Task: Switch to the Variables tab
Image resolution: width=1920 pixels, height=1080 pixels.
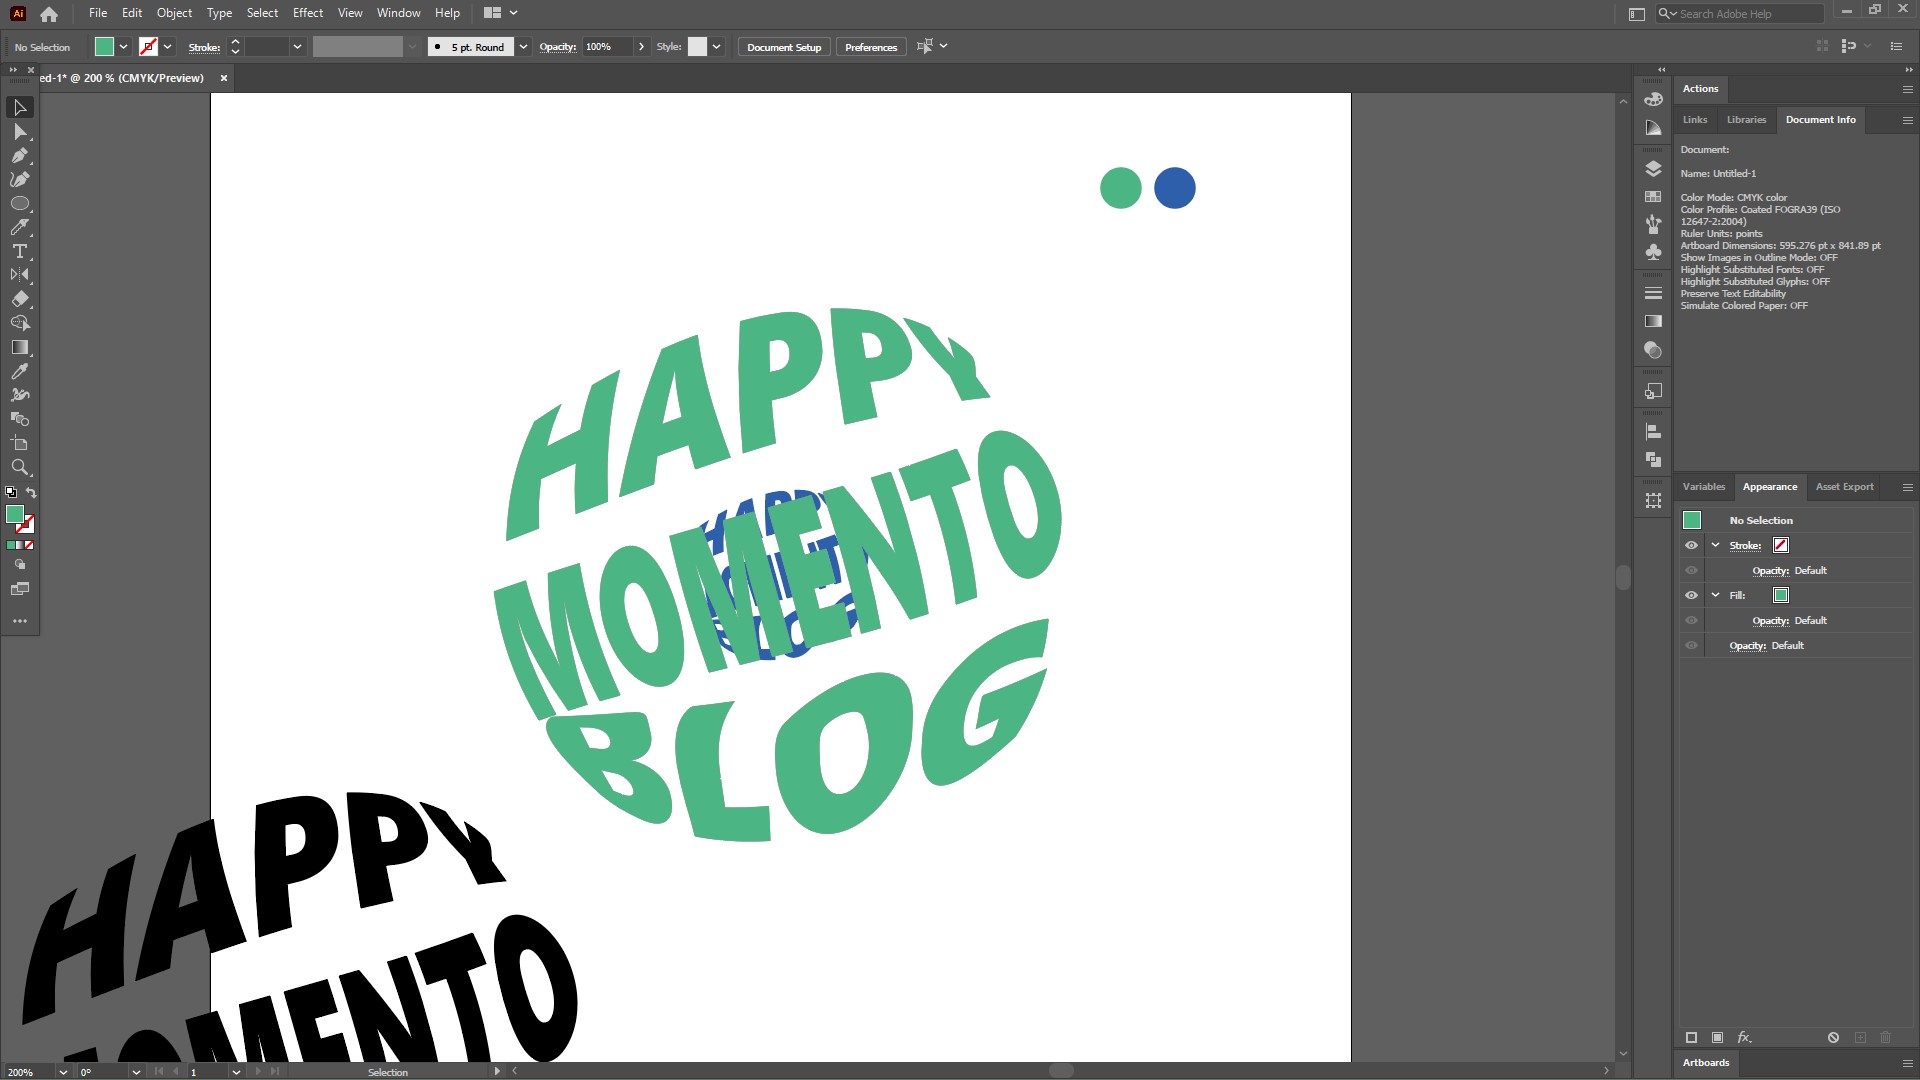Action: tap(1704, 487)
